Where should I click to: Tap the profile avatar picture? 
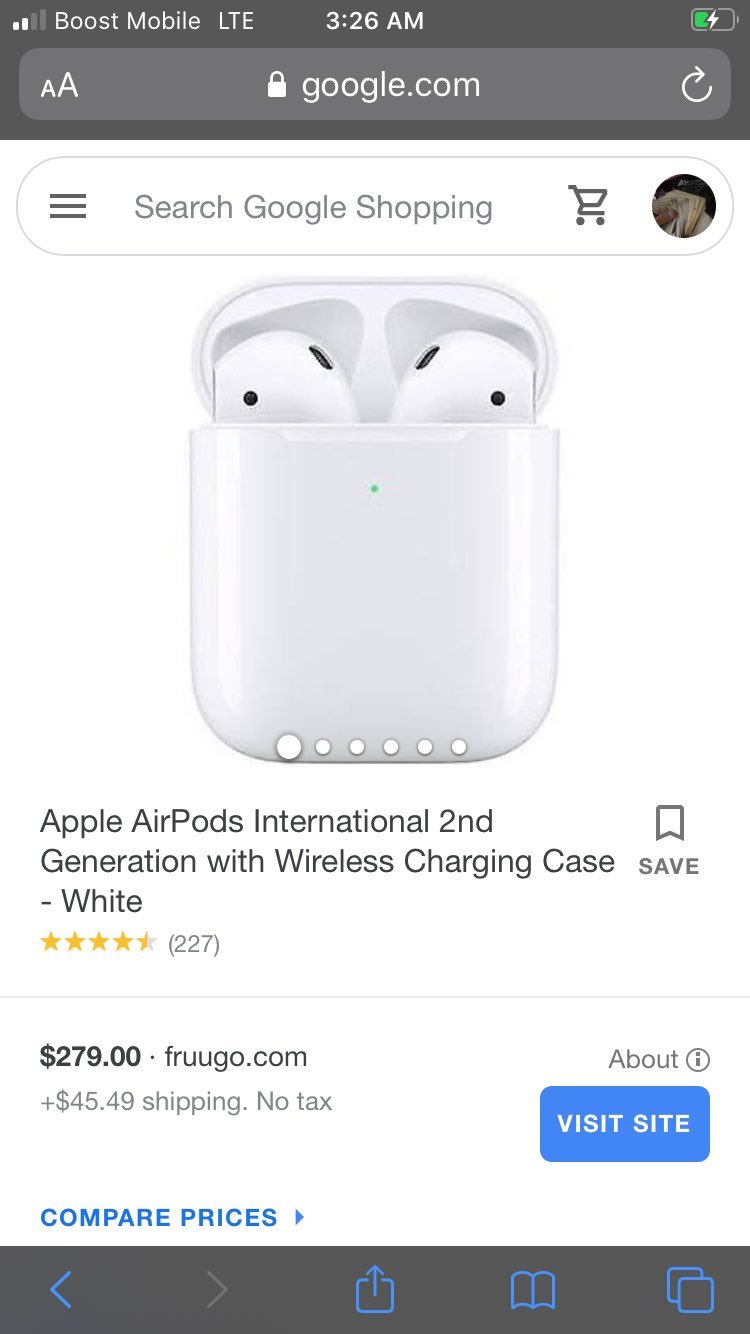pos(684,206)
